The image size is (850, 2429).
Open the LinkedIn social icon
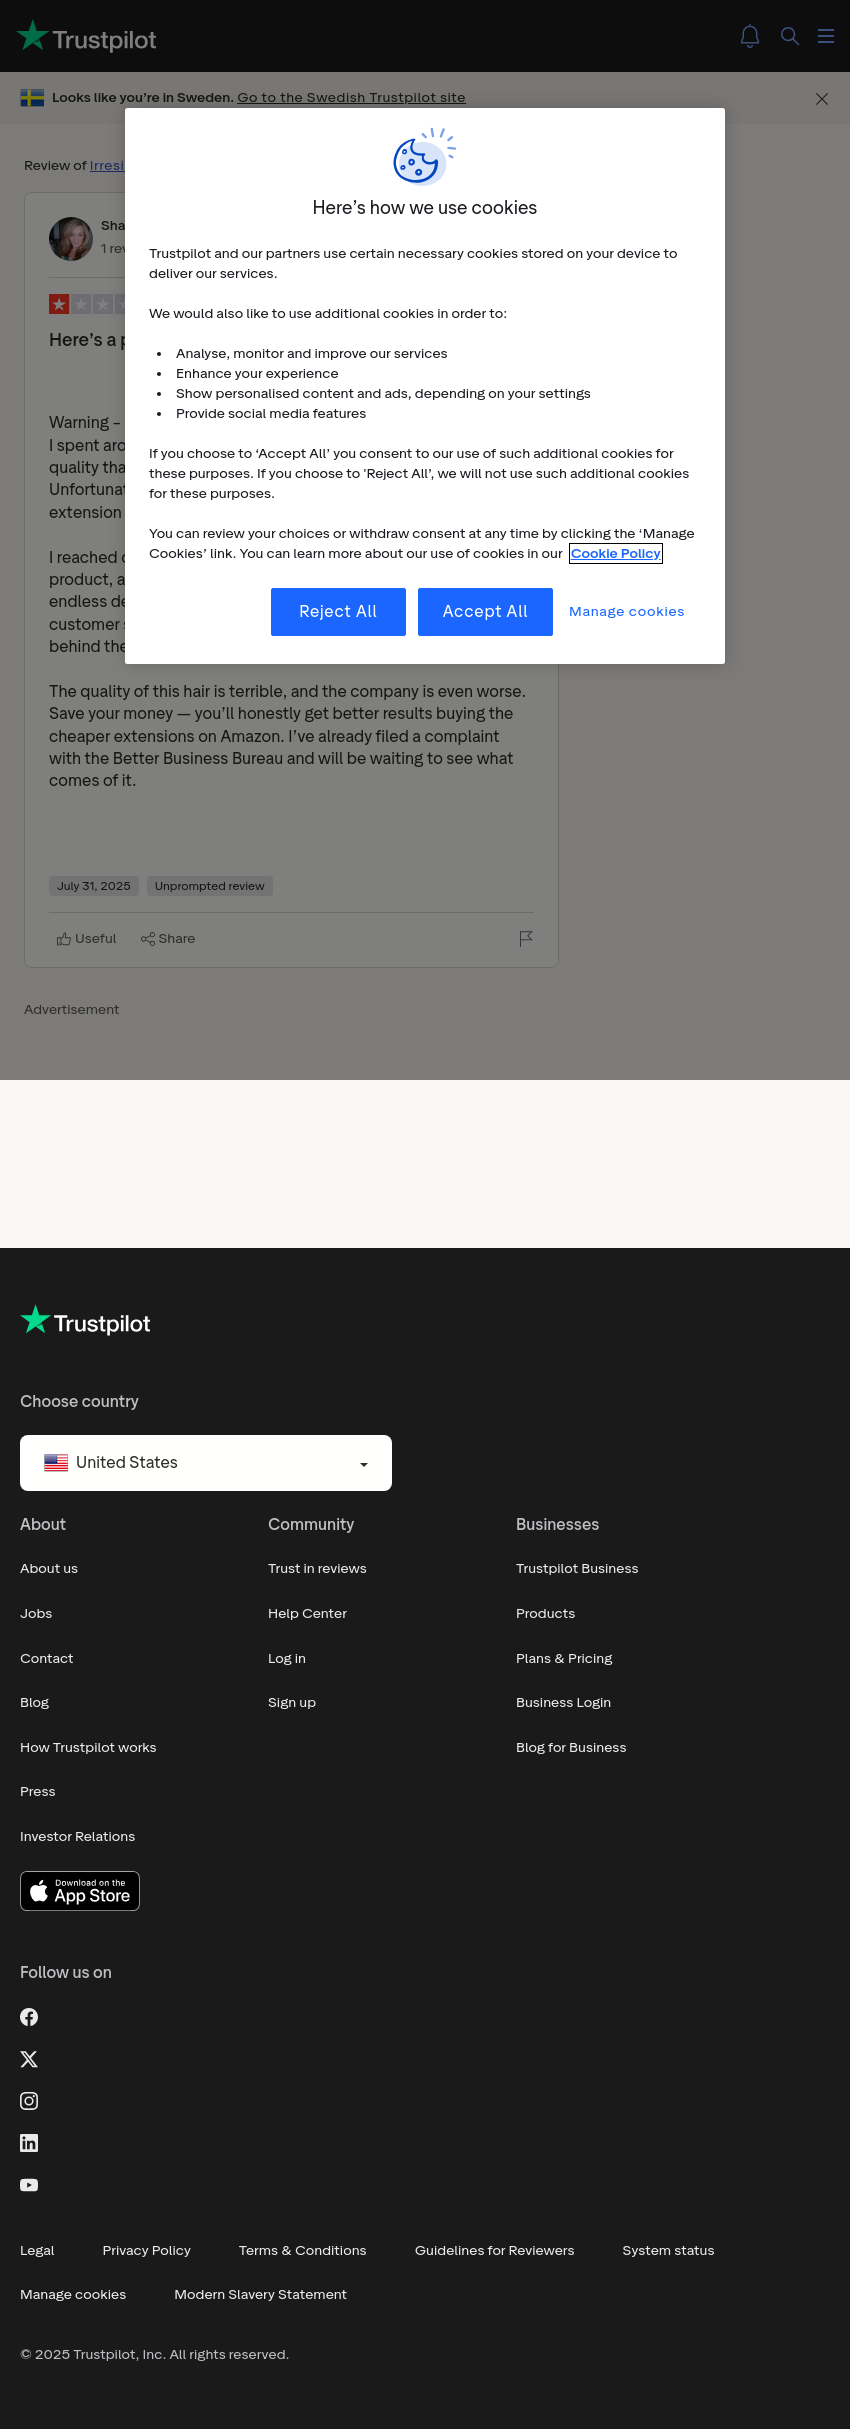click(29, 2143)
